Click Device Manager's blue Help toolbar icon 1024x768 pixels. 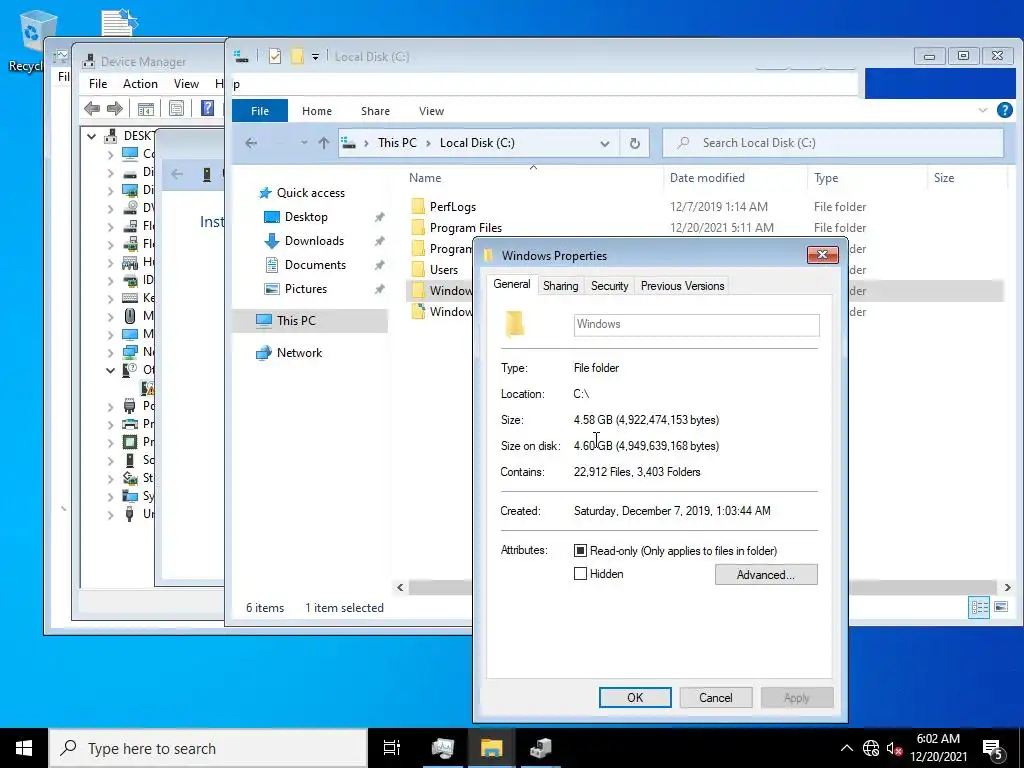click(x=207, y=108)
